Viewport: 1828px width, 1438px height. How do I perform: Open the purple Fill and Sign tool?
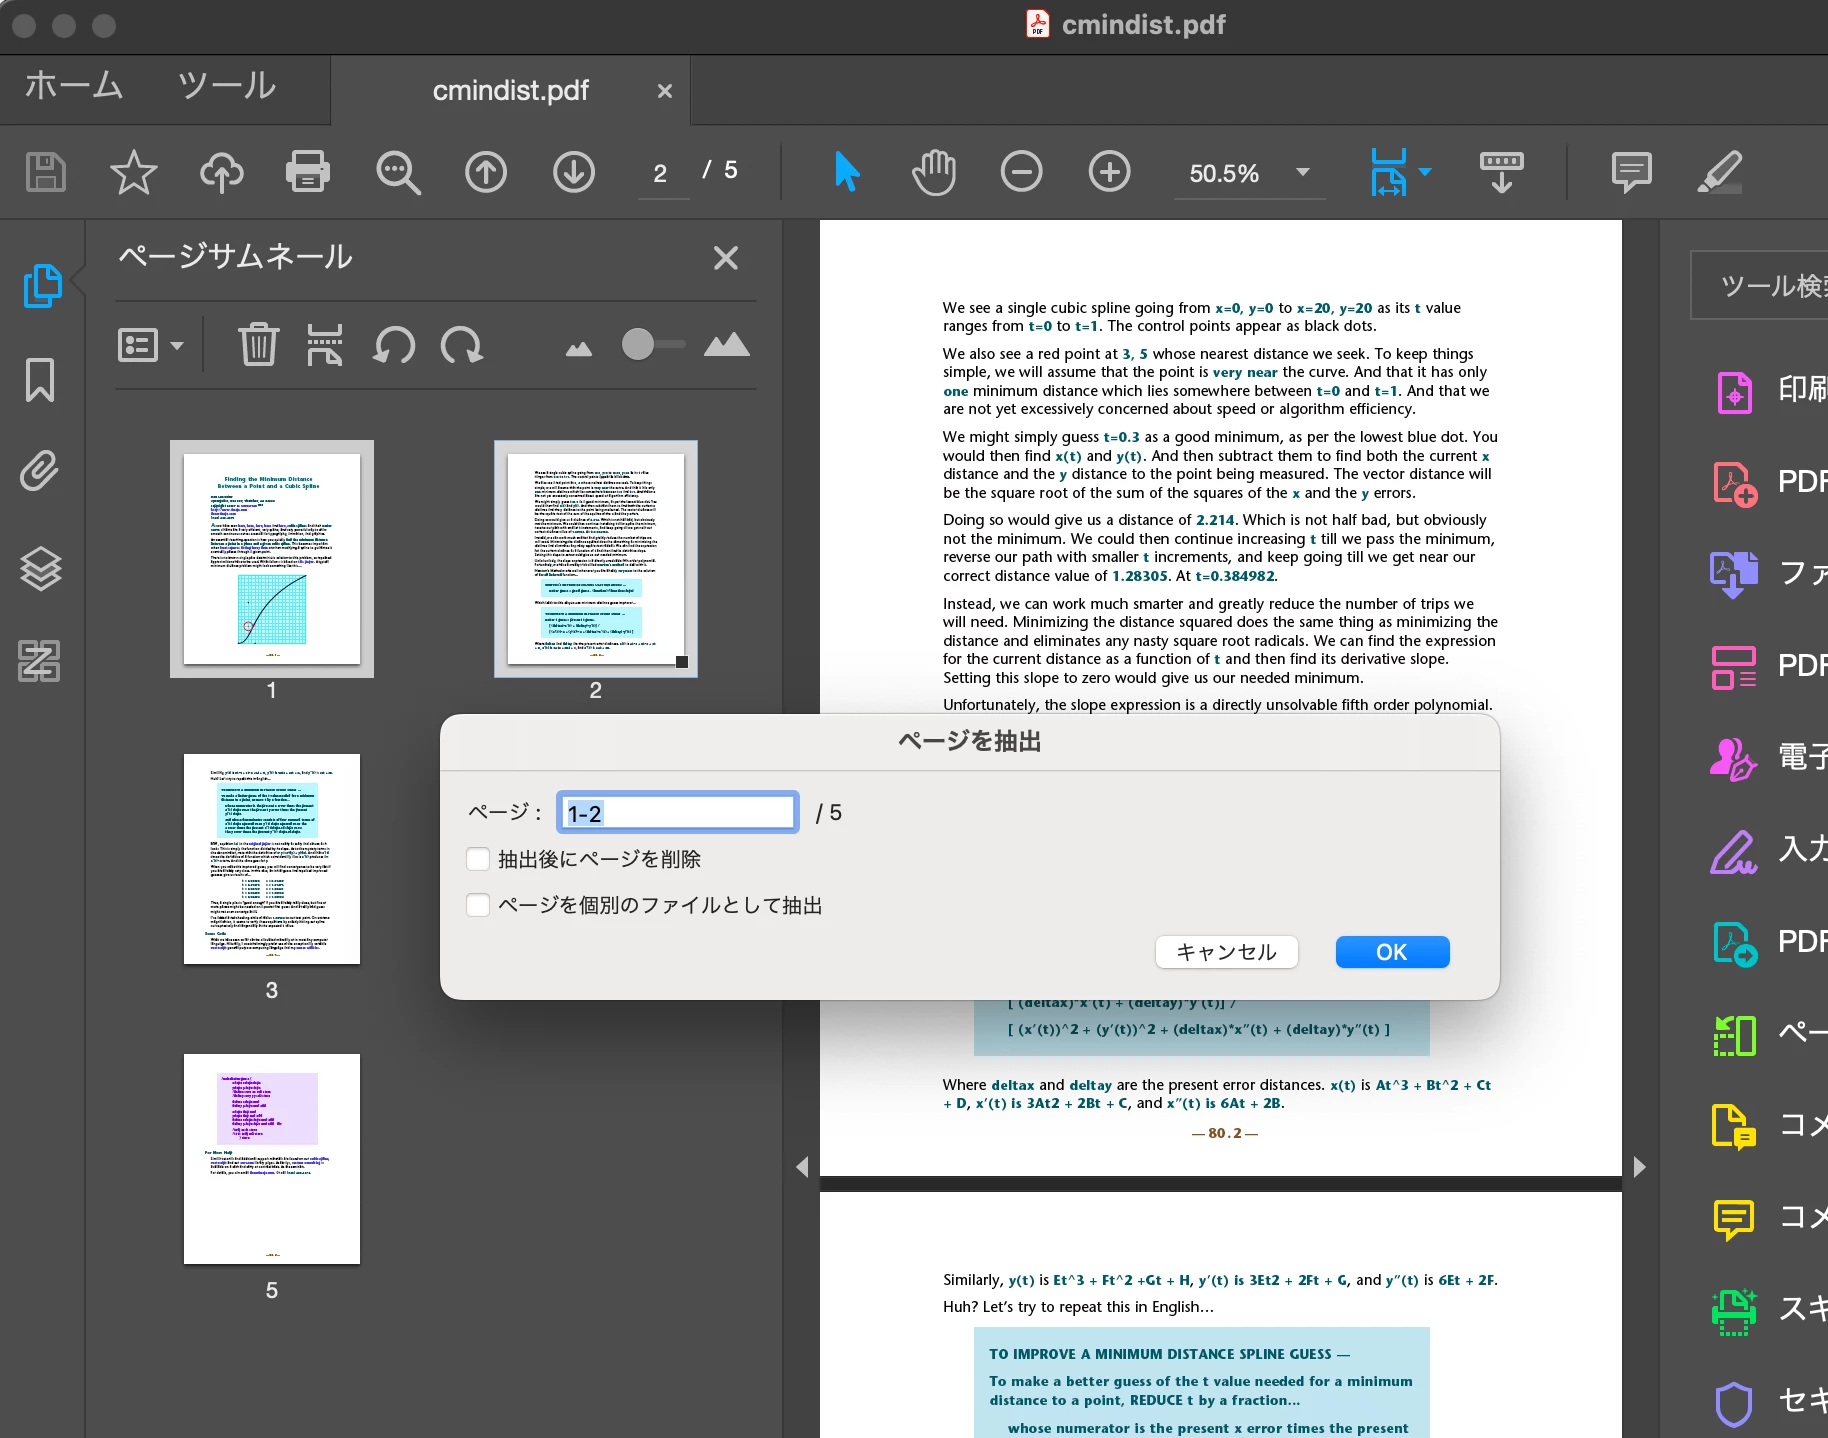(1735, 851)
